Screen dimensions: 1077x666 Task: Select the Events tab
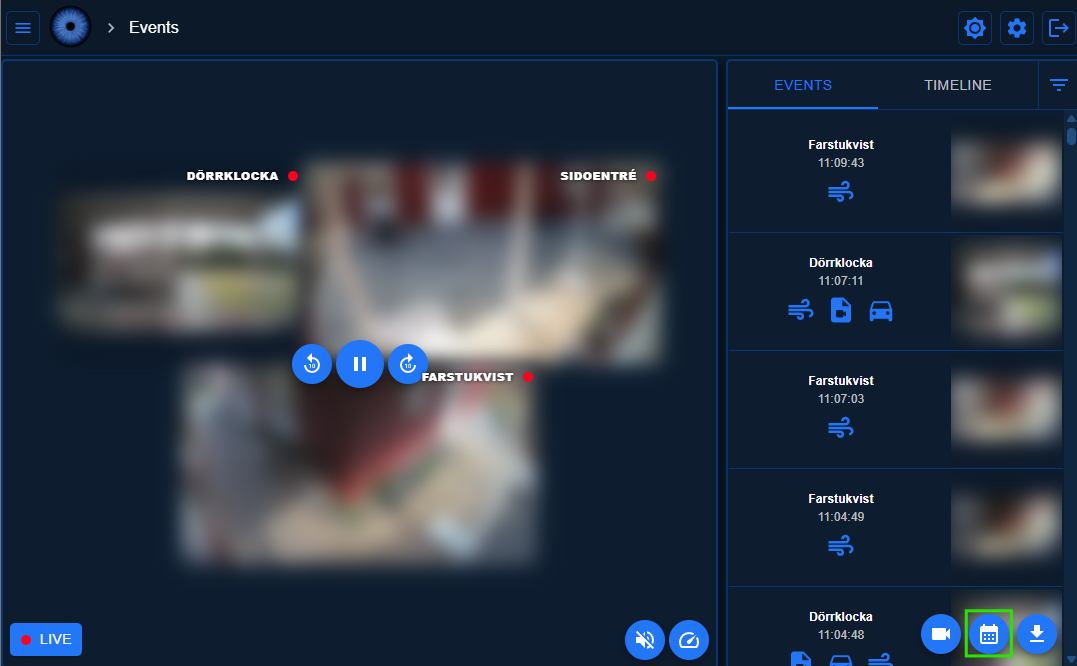pyautogui.click(x=803, y=85)
